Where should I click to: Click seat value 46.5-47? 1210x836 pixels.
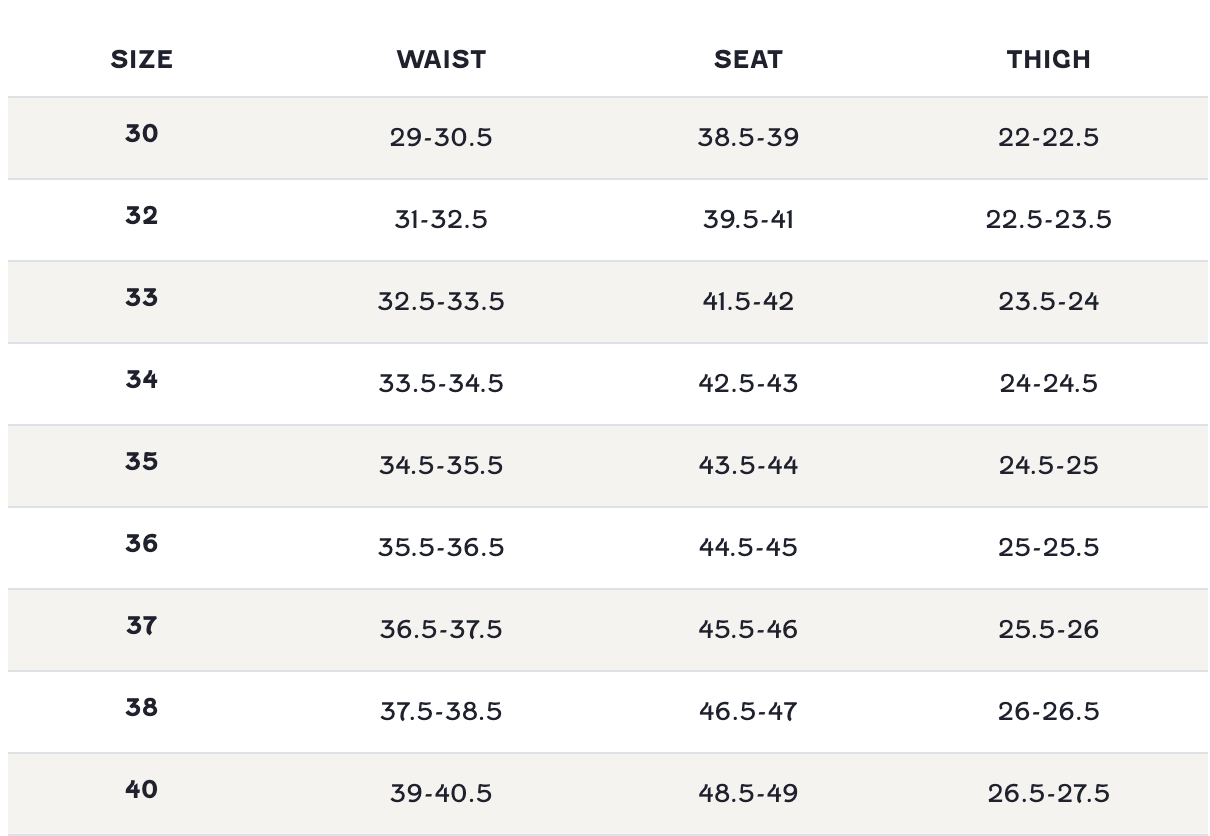tap(748, 711)
